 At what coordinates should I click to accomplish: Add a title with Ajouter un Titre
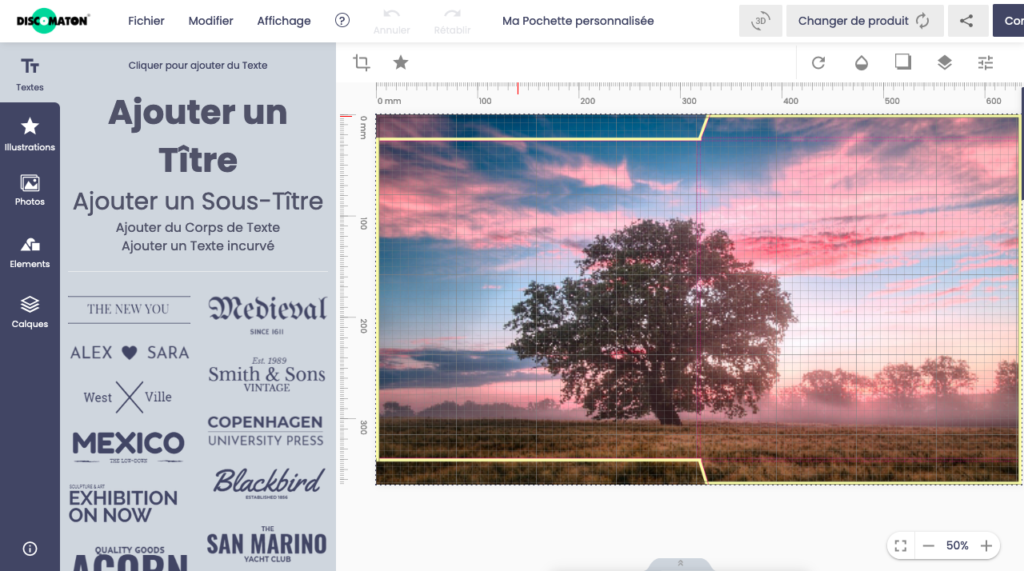click(198, 136)
